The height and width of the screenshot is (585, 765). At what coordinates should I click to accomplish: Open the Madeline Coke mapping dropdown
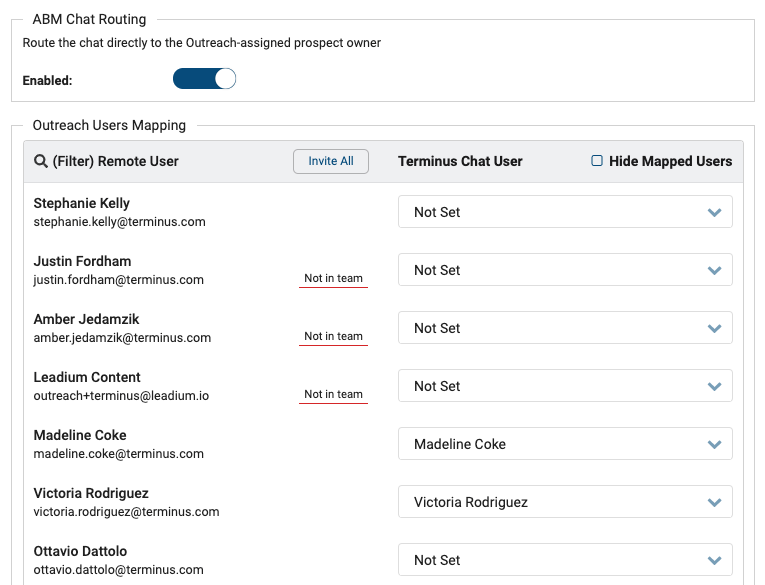click(x=565, y=444)
